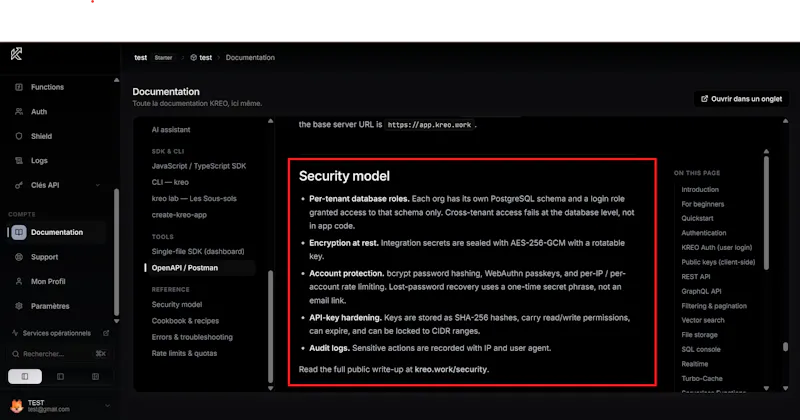Click the https://app.kreo.work code snippet
800x420 pixels.
430,125
